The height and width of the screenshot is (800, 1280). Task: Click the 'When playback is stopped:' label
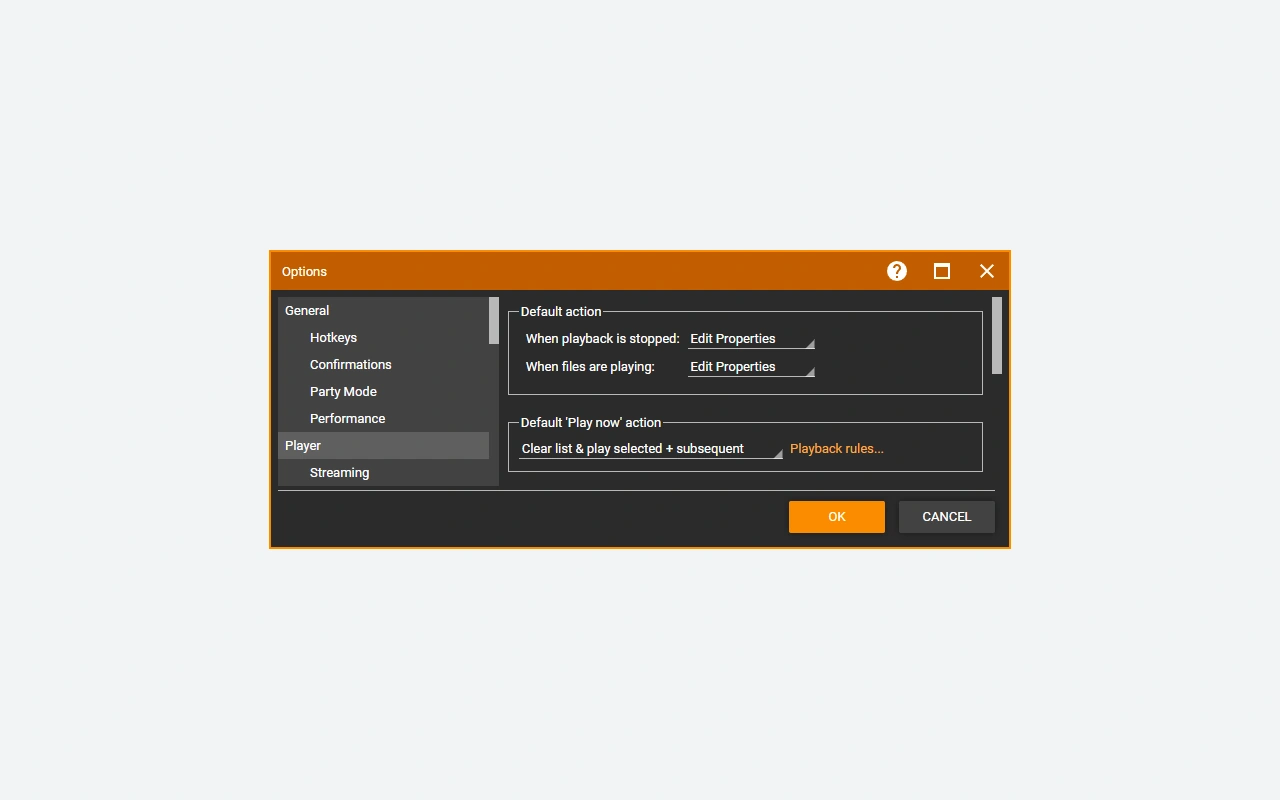[603, 339]
